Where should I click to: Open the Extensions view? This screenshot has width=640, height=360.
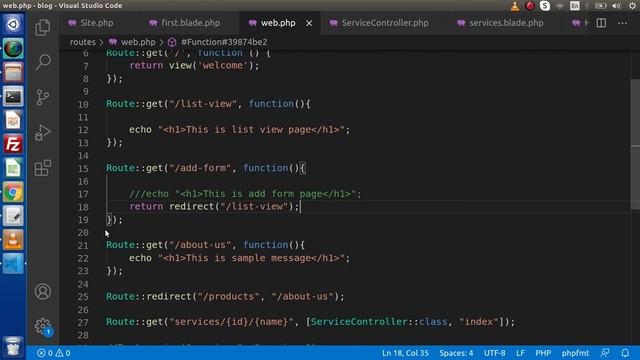click(x=42, y=167)
